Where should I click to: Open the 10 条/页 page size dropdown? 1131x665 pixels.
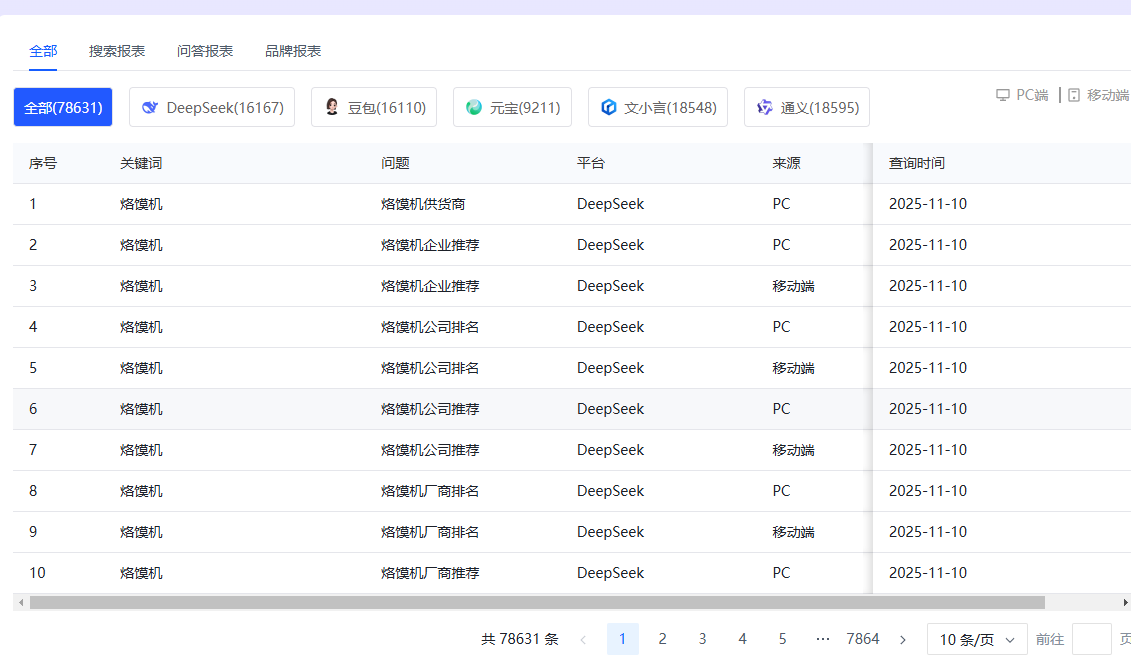click(977, 638)
